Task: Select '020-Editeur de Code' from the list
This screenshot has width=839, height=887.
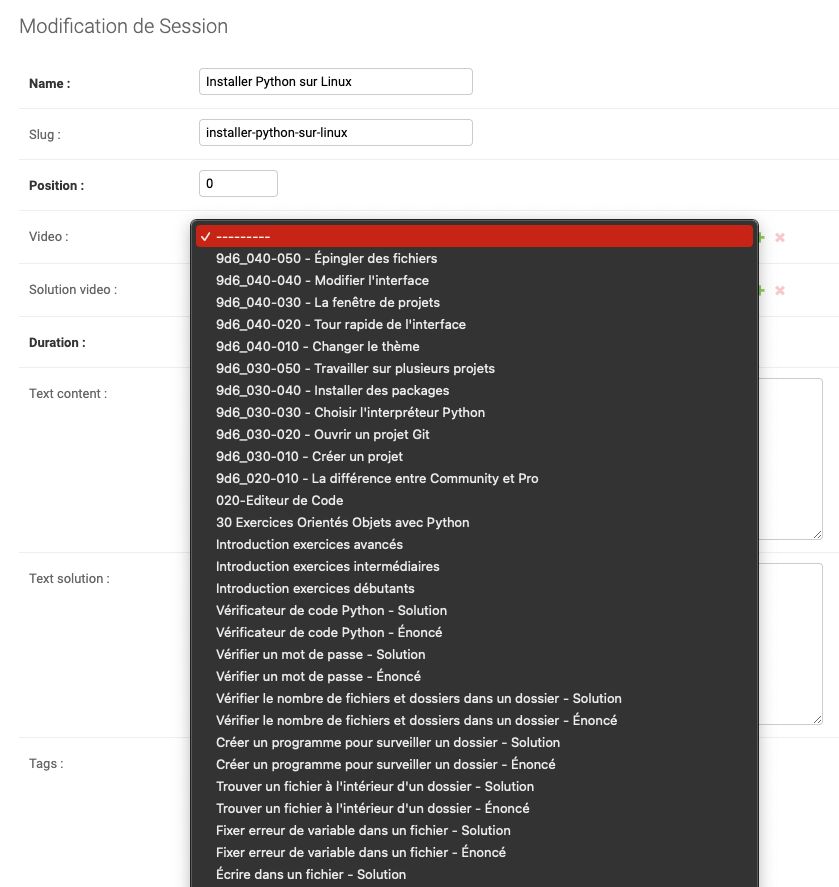Action: point(279,500)
